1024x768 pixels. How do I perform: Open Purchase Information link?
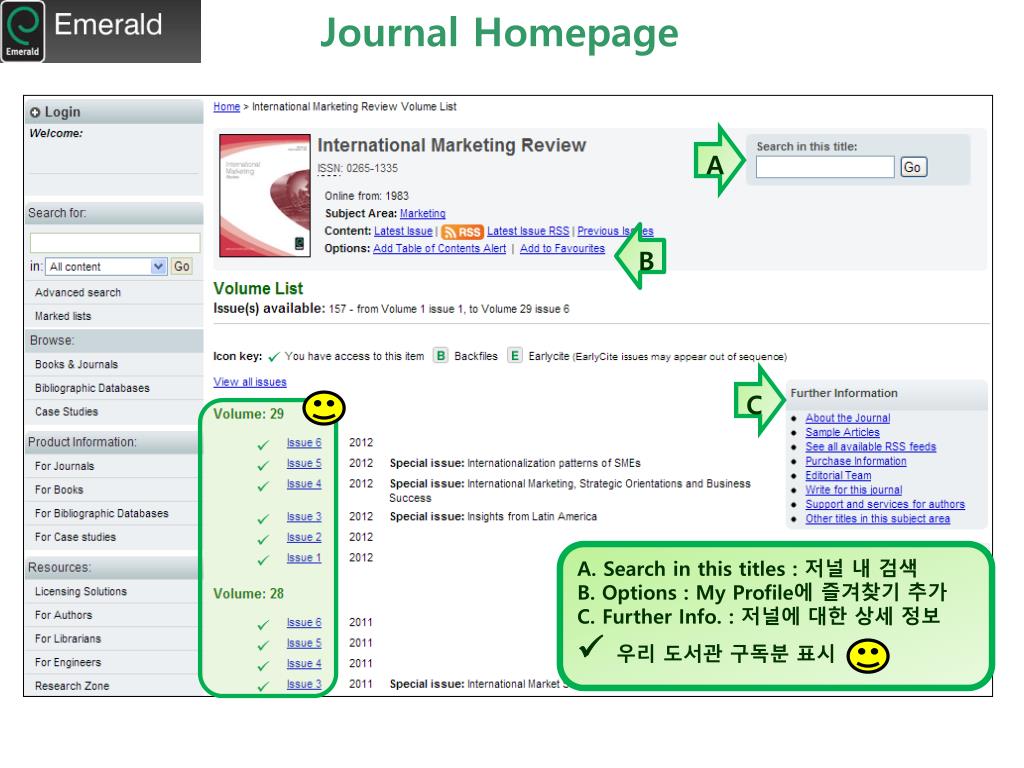(856, 461)
